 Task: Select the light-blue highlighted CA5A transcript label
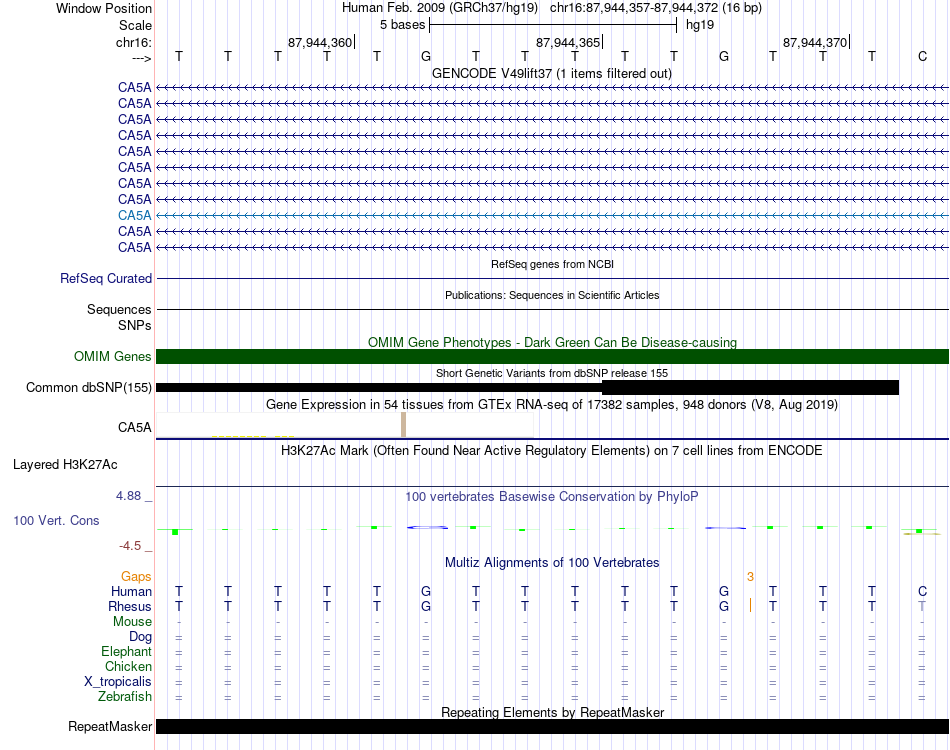tap(135, 215)
